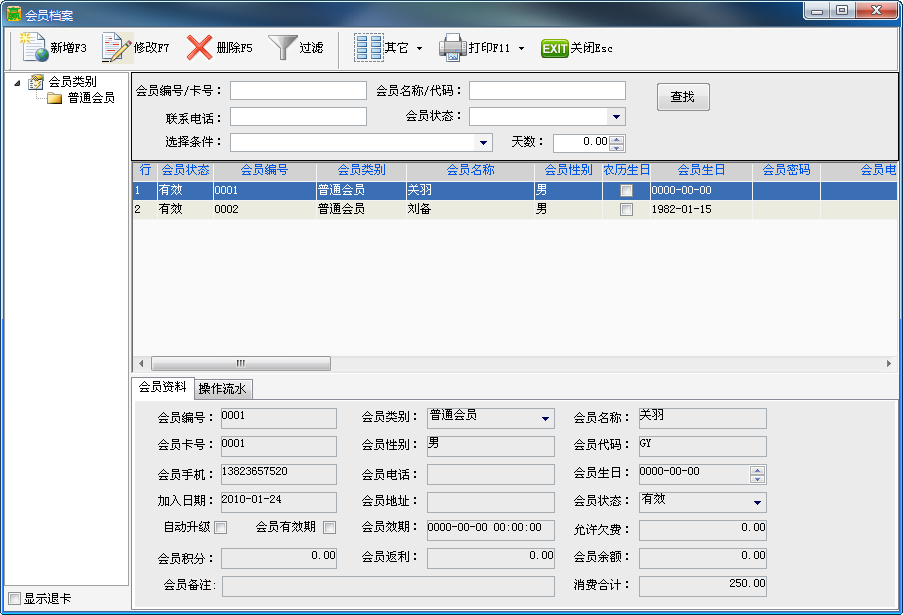Open the 其它 toolbar item
903x615 pixels.
(x=369, y=47)
